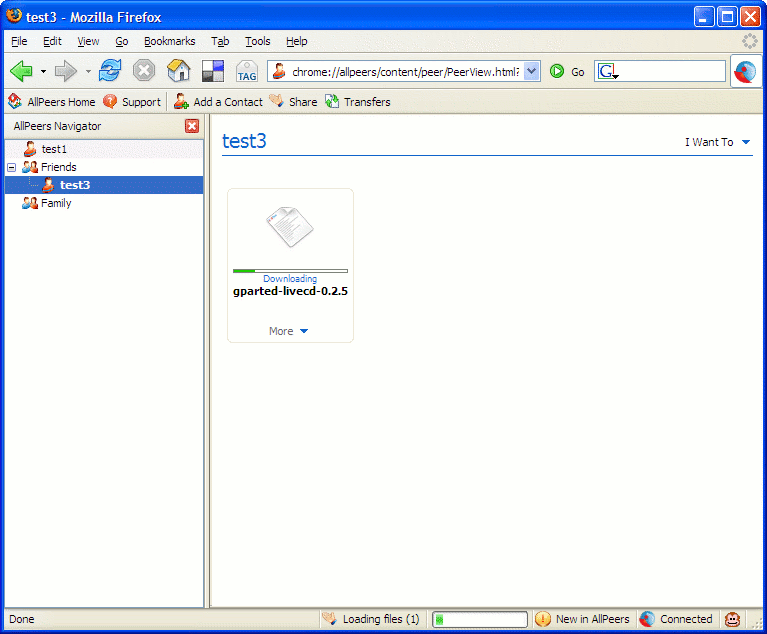
Task: Open the Google search engine selector
Action: tap(608, 71)
